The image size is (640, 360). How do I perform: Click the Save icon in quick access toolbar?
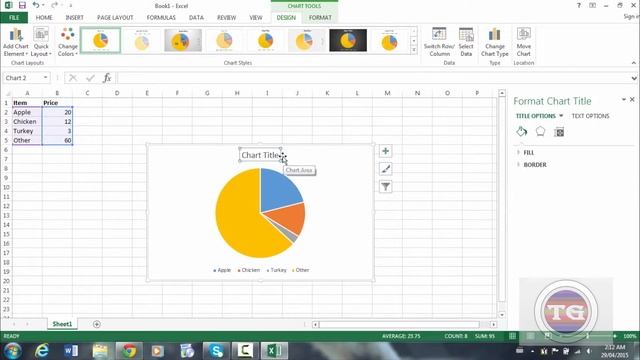tap(22, 6)
